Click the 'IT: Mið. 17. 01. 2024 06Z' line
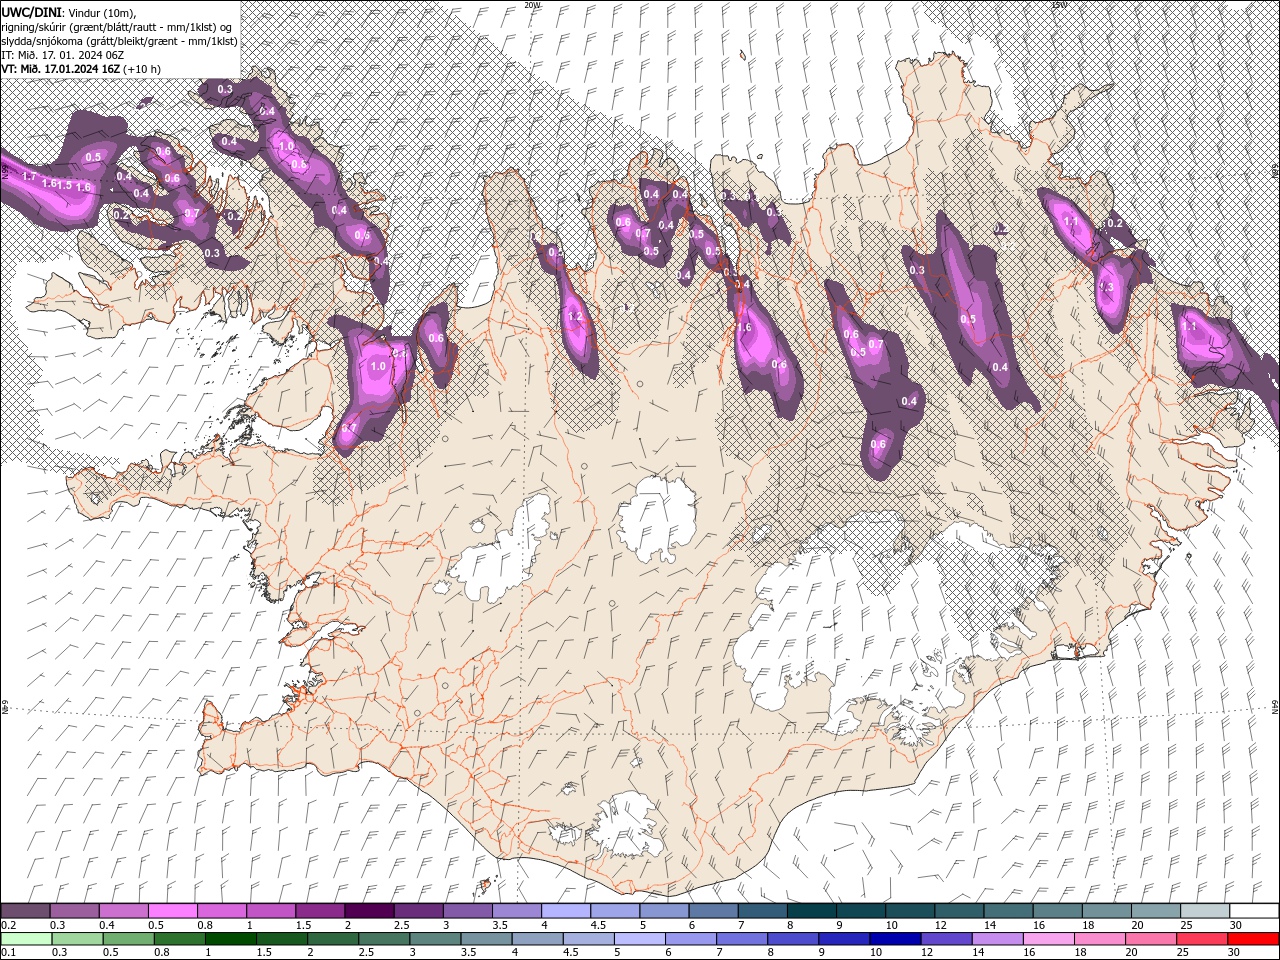 click(x=62, y=54)
